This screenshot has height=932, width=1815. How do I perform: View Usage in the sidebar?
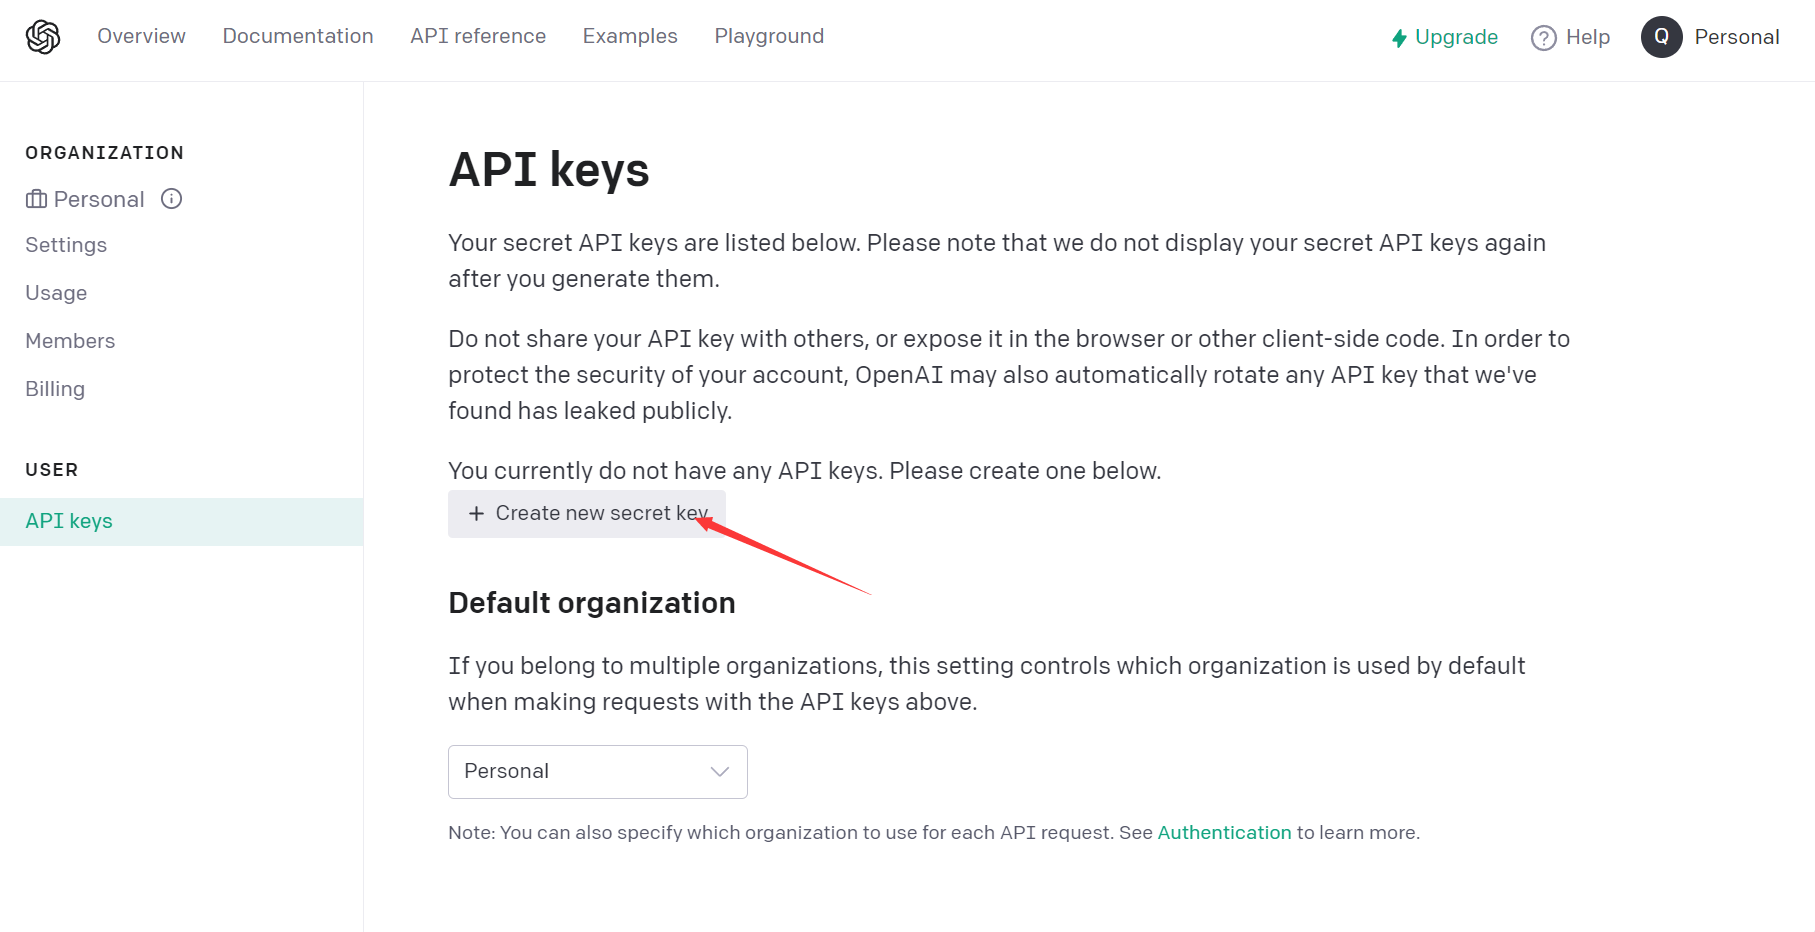56,293
